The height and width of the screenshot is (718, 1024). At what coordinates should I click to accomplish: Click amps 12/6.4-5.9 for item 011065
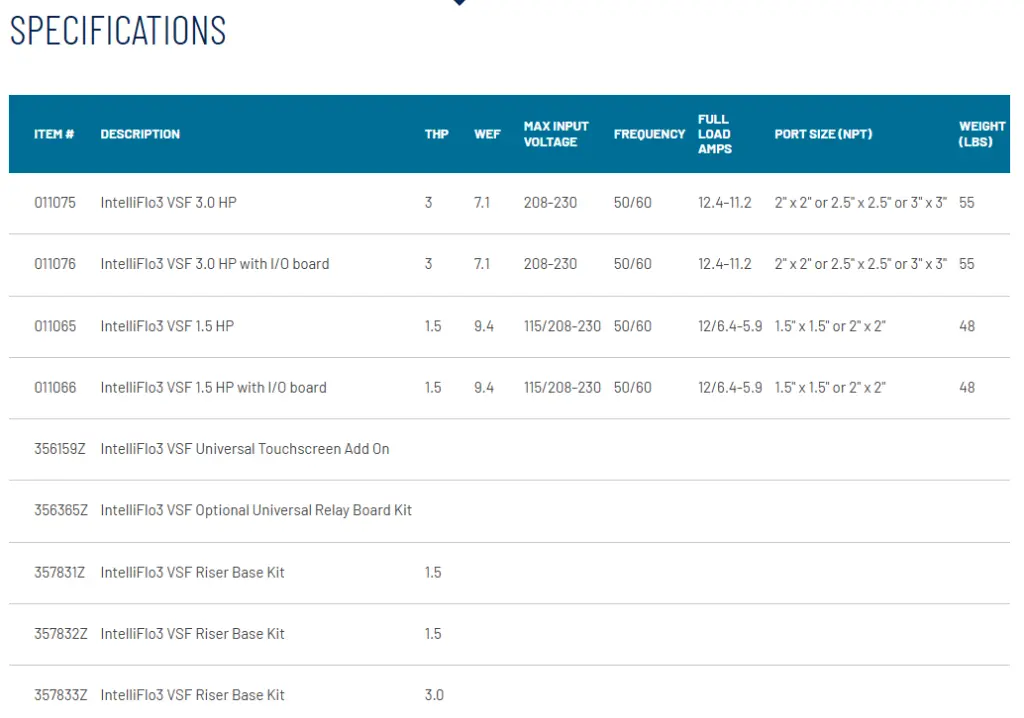coord(730,326)
